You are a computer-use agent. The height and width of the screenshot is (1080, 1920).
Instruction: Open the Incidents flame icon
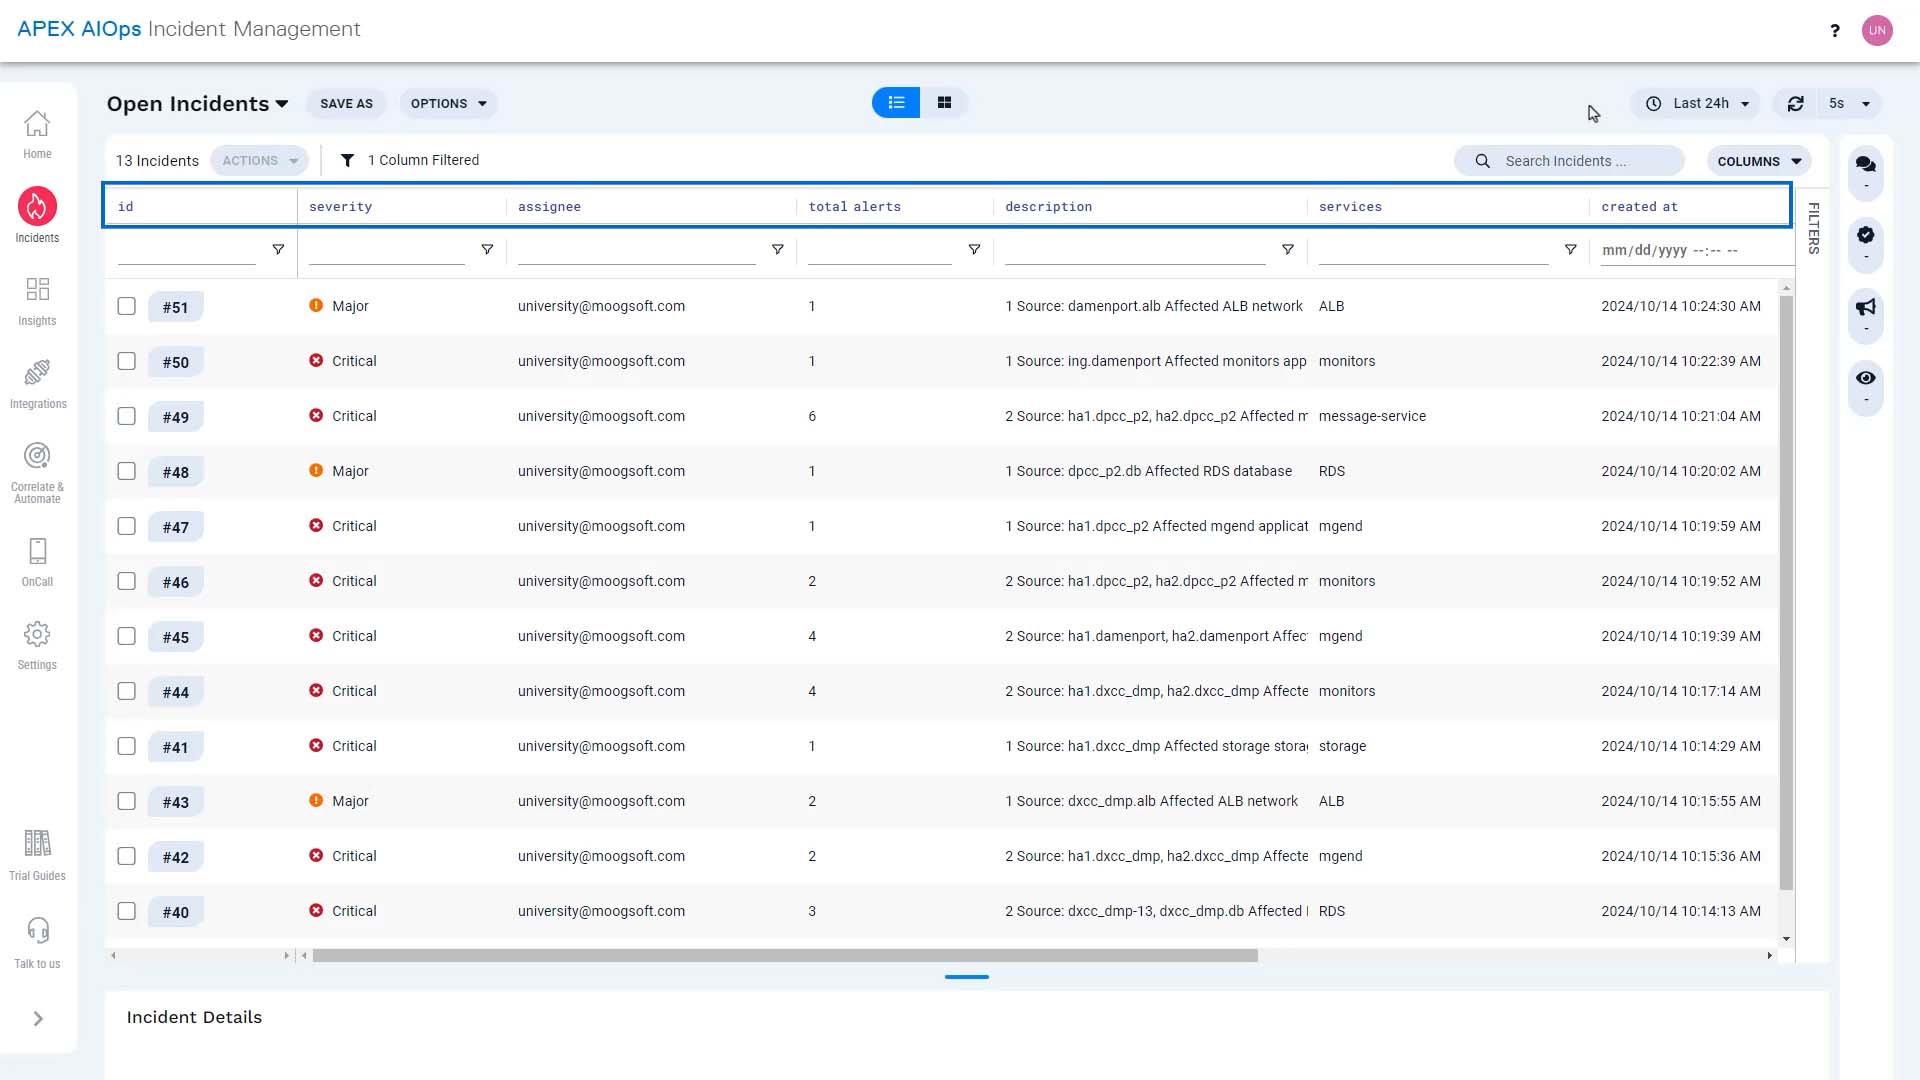[37, 206]
